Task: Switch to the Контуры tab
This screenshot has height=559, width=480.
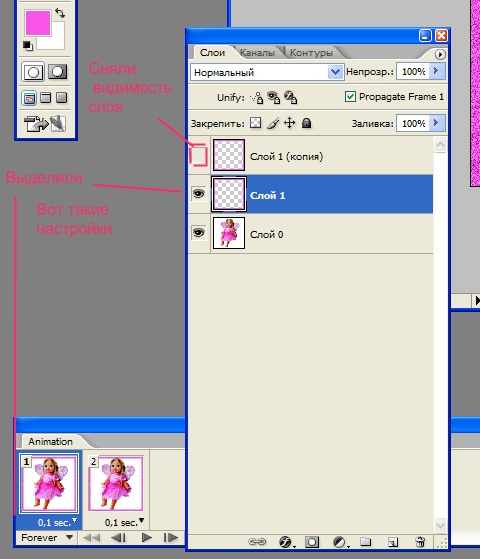Action: 311,53
